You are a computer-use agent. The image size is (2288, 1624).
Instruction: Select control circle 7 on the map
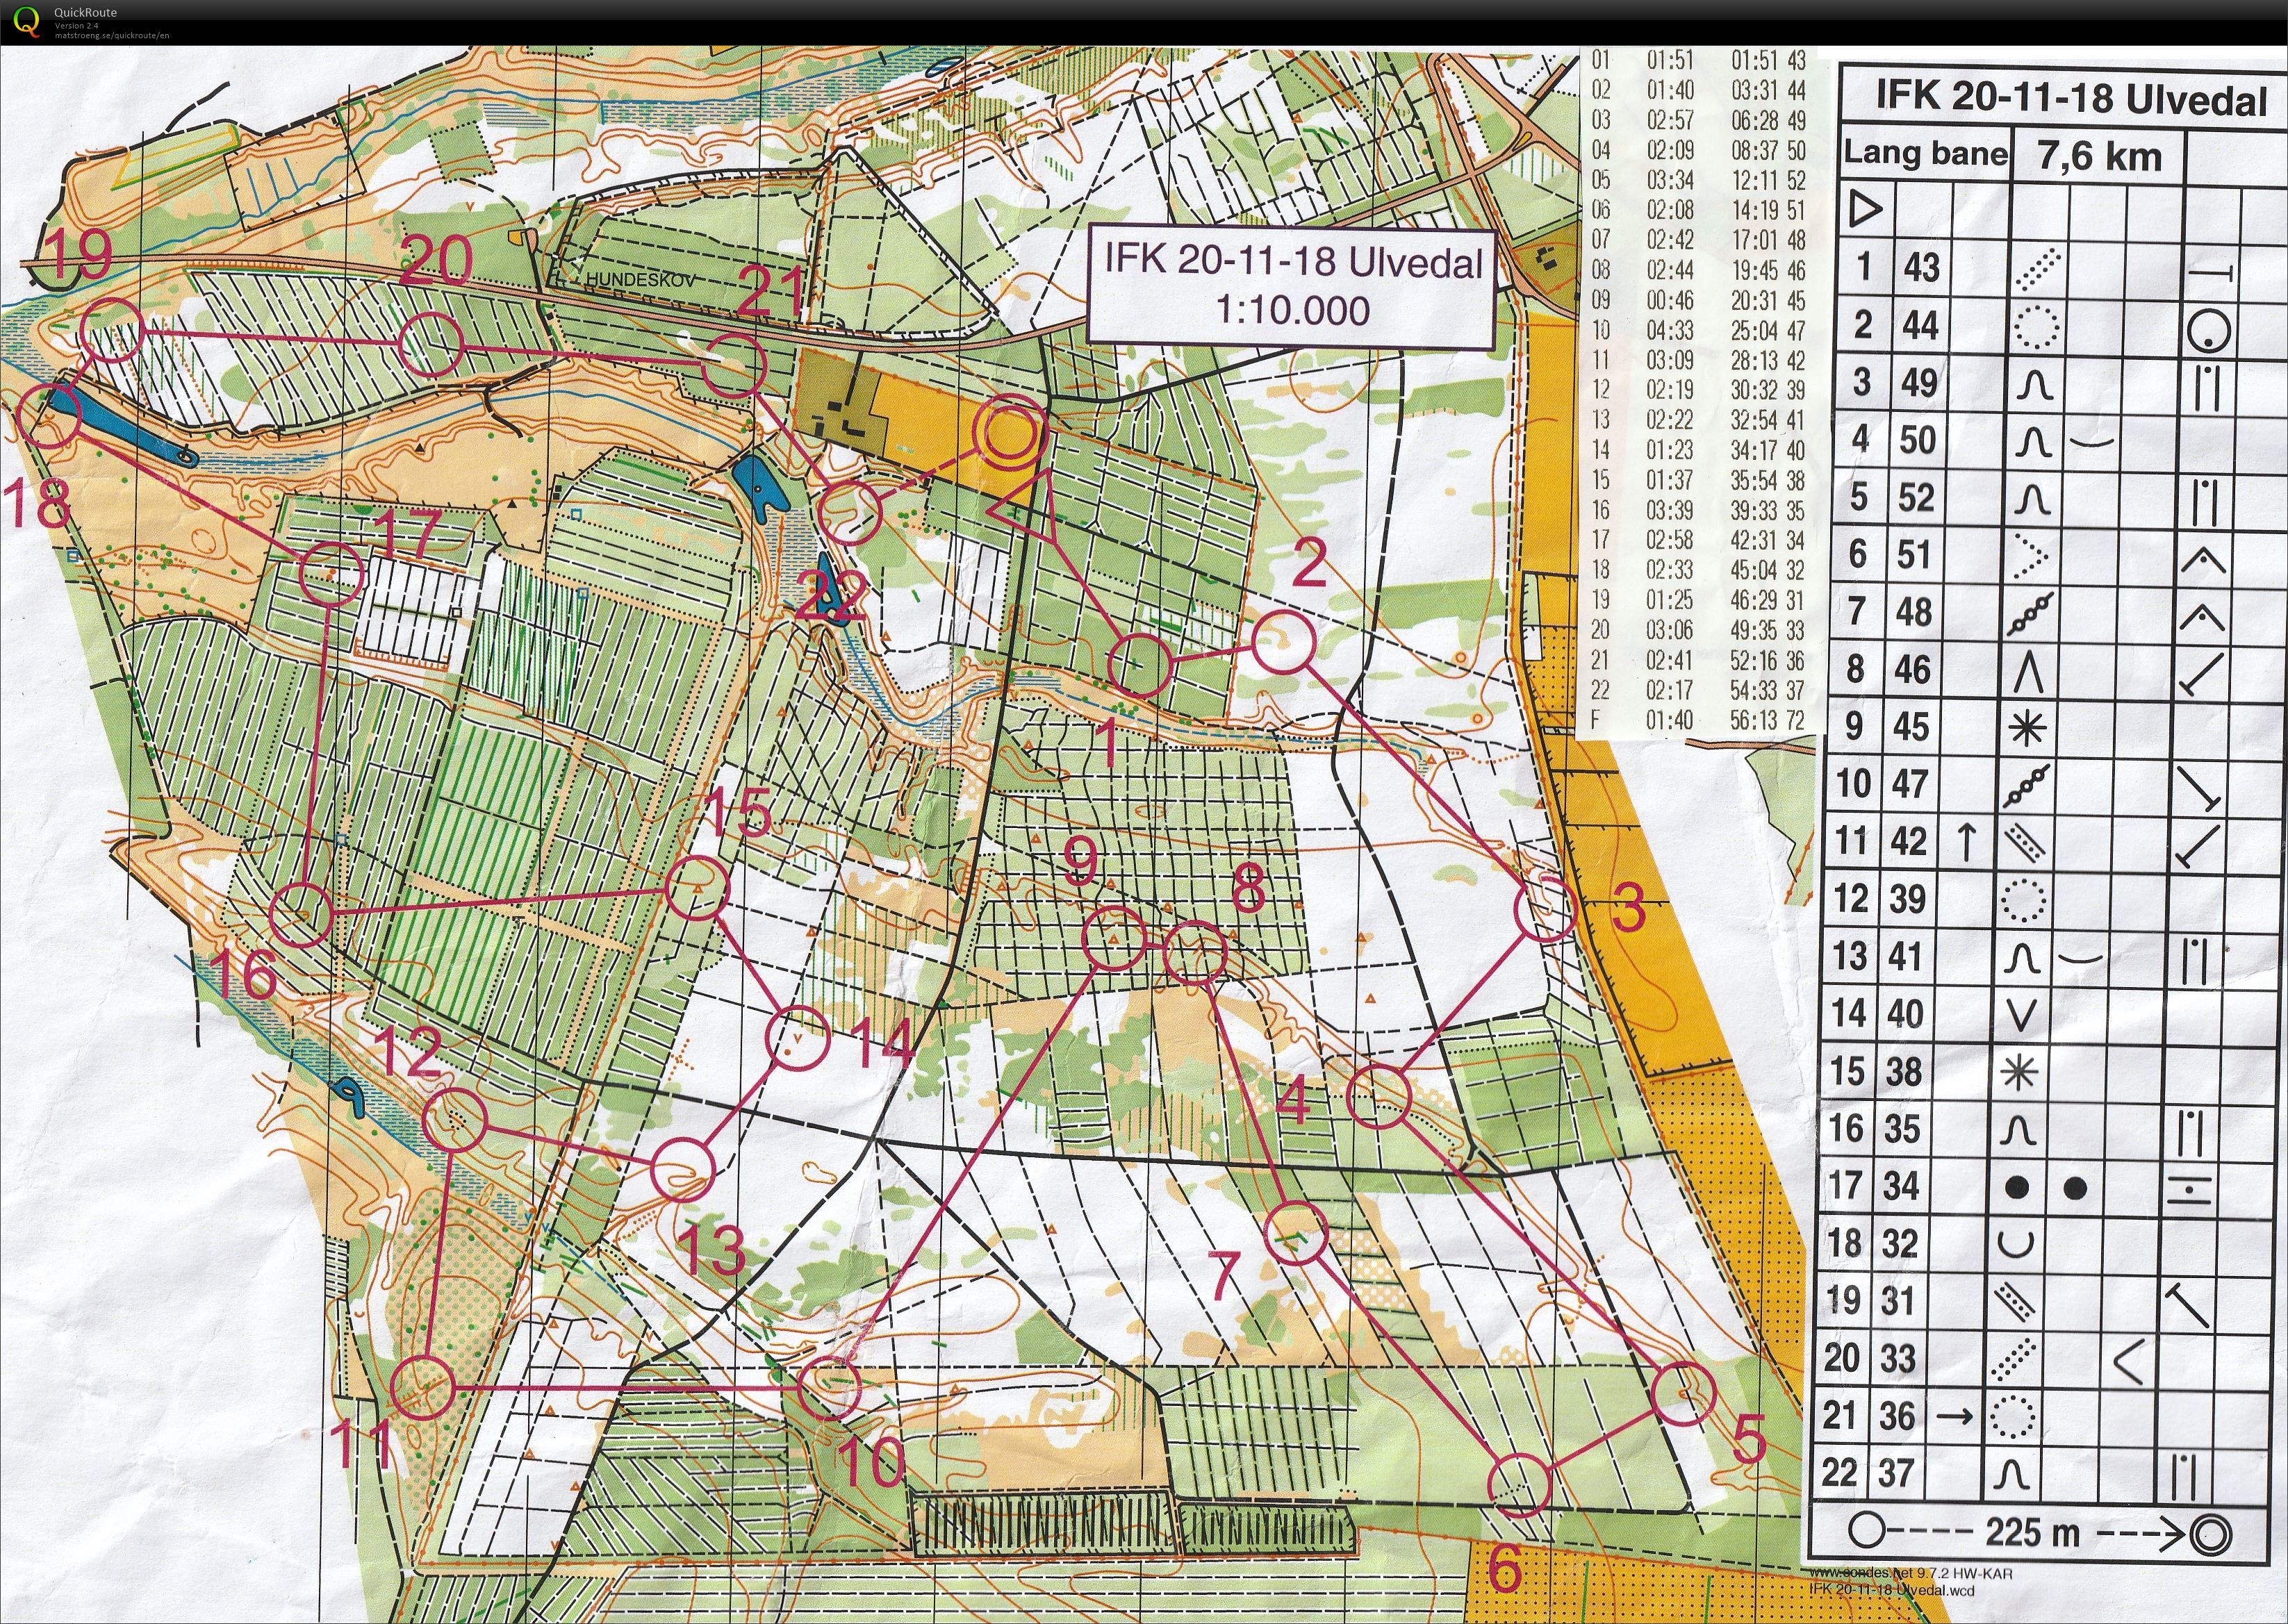pos(1296,1233)
